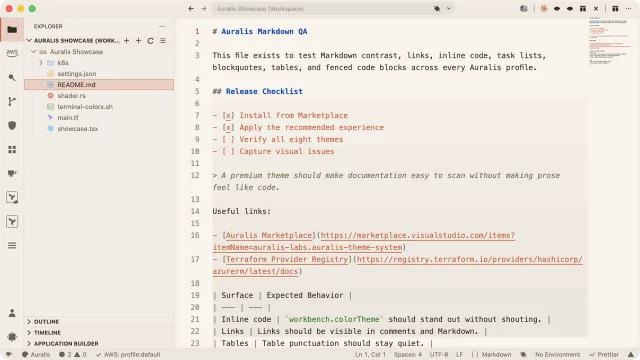Click the Auralis Showcase command center search box
Viewport: 640px width, 360px height.
(x=333, y=9)
